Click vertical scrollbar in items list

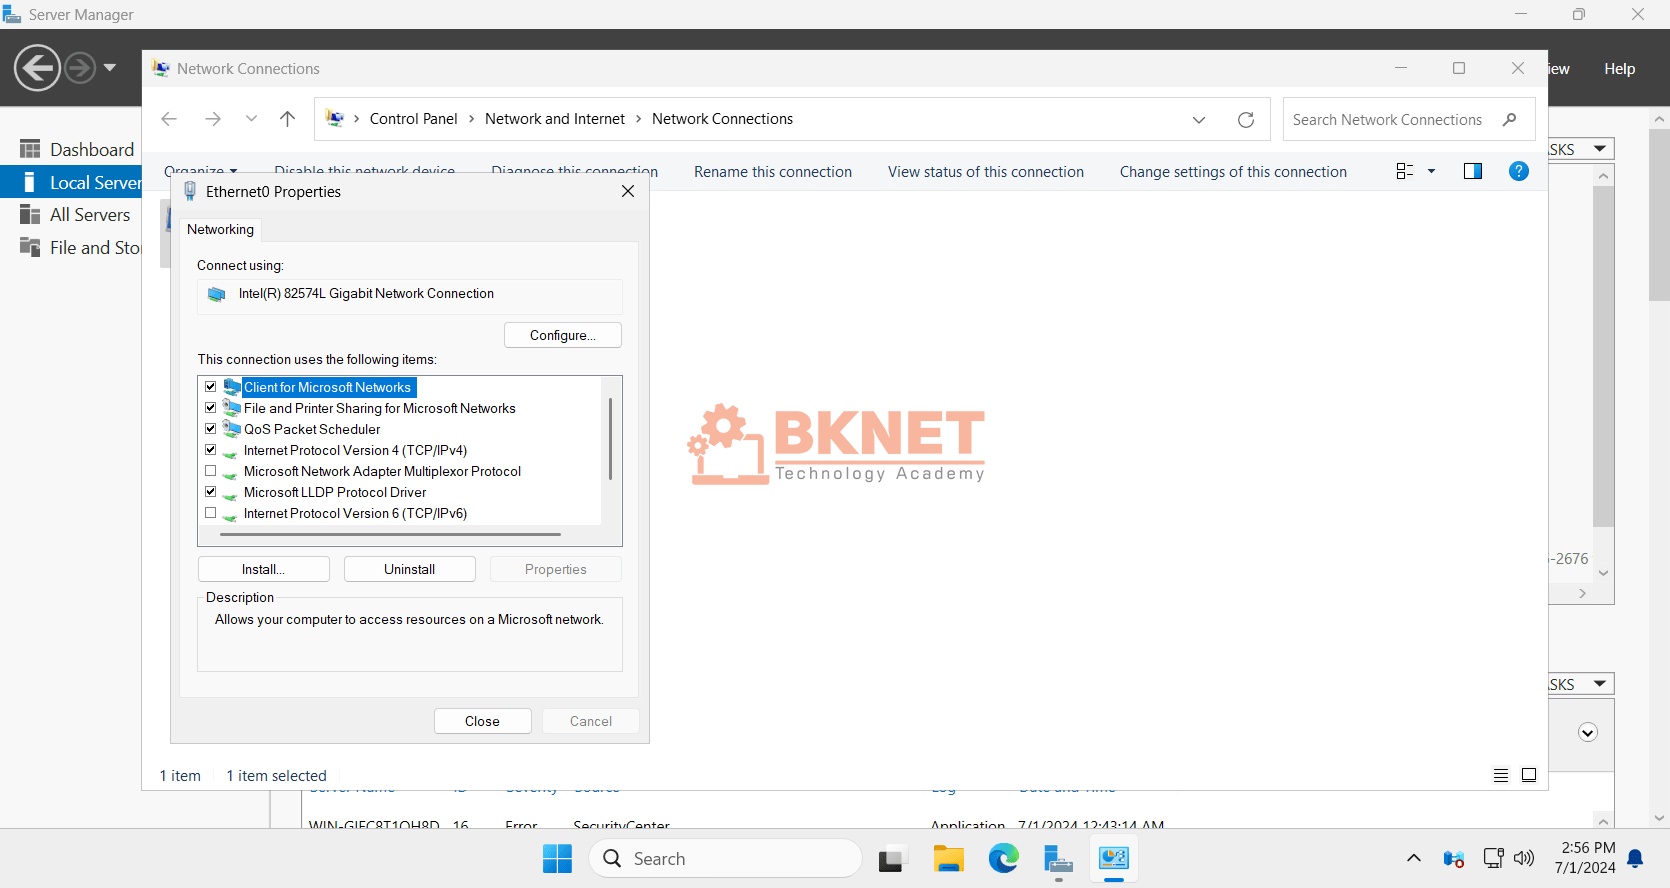[610, 438]
